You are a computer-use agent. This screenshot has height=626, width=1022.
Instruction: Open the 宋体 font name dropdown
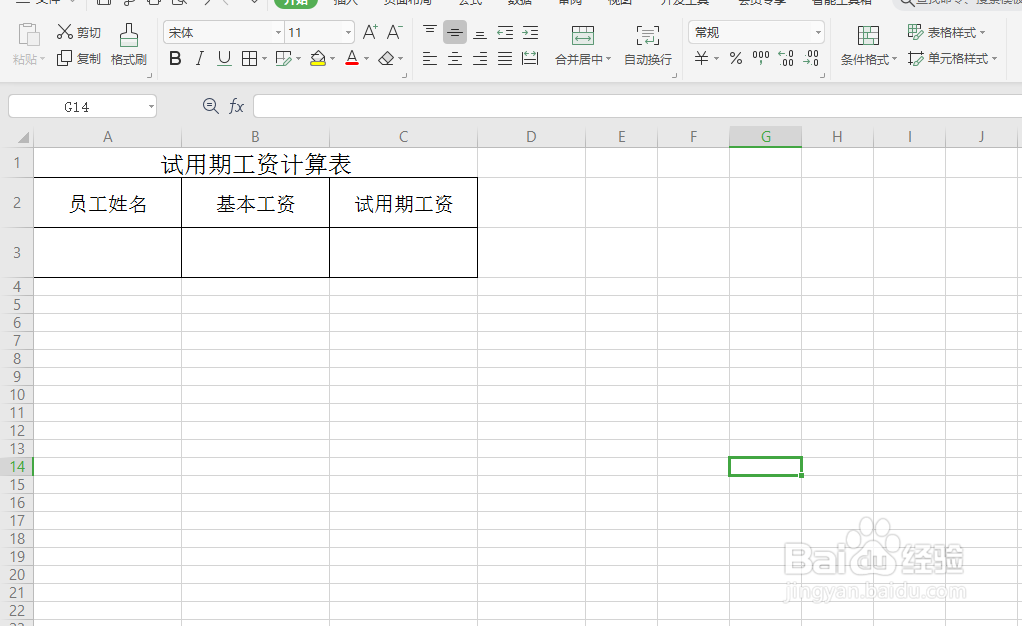[x=278, y=32]
